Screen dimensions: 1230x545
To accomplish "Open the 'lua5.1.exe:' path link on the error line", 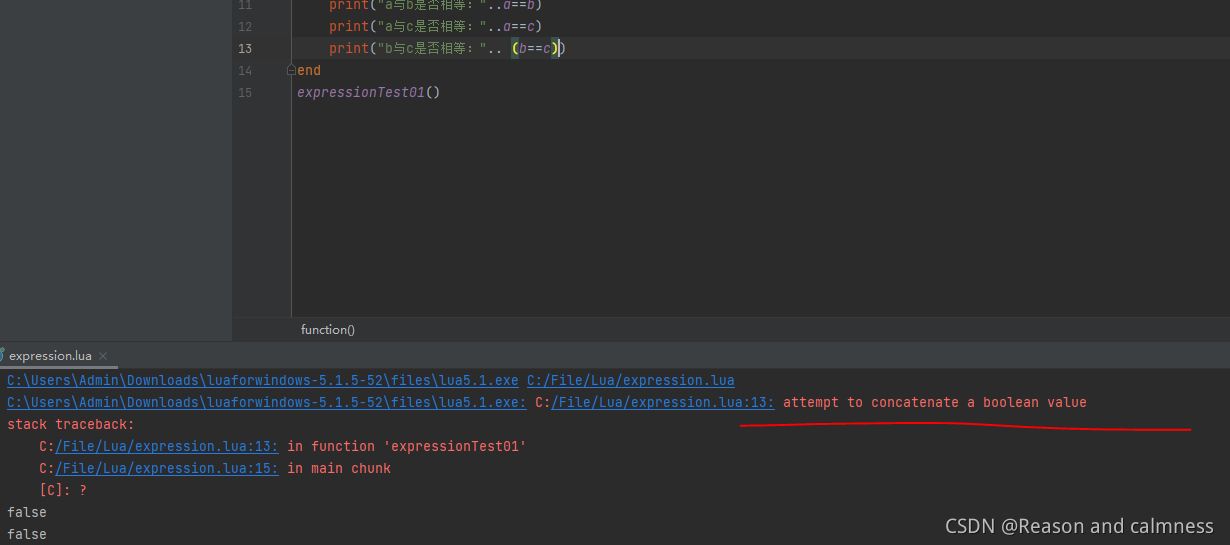I will coord(267,402).
